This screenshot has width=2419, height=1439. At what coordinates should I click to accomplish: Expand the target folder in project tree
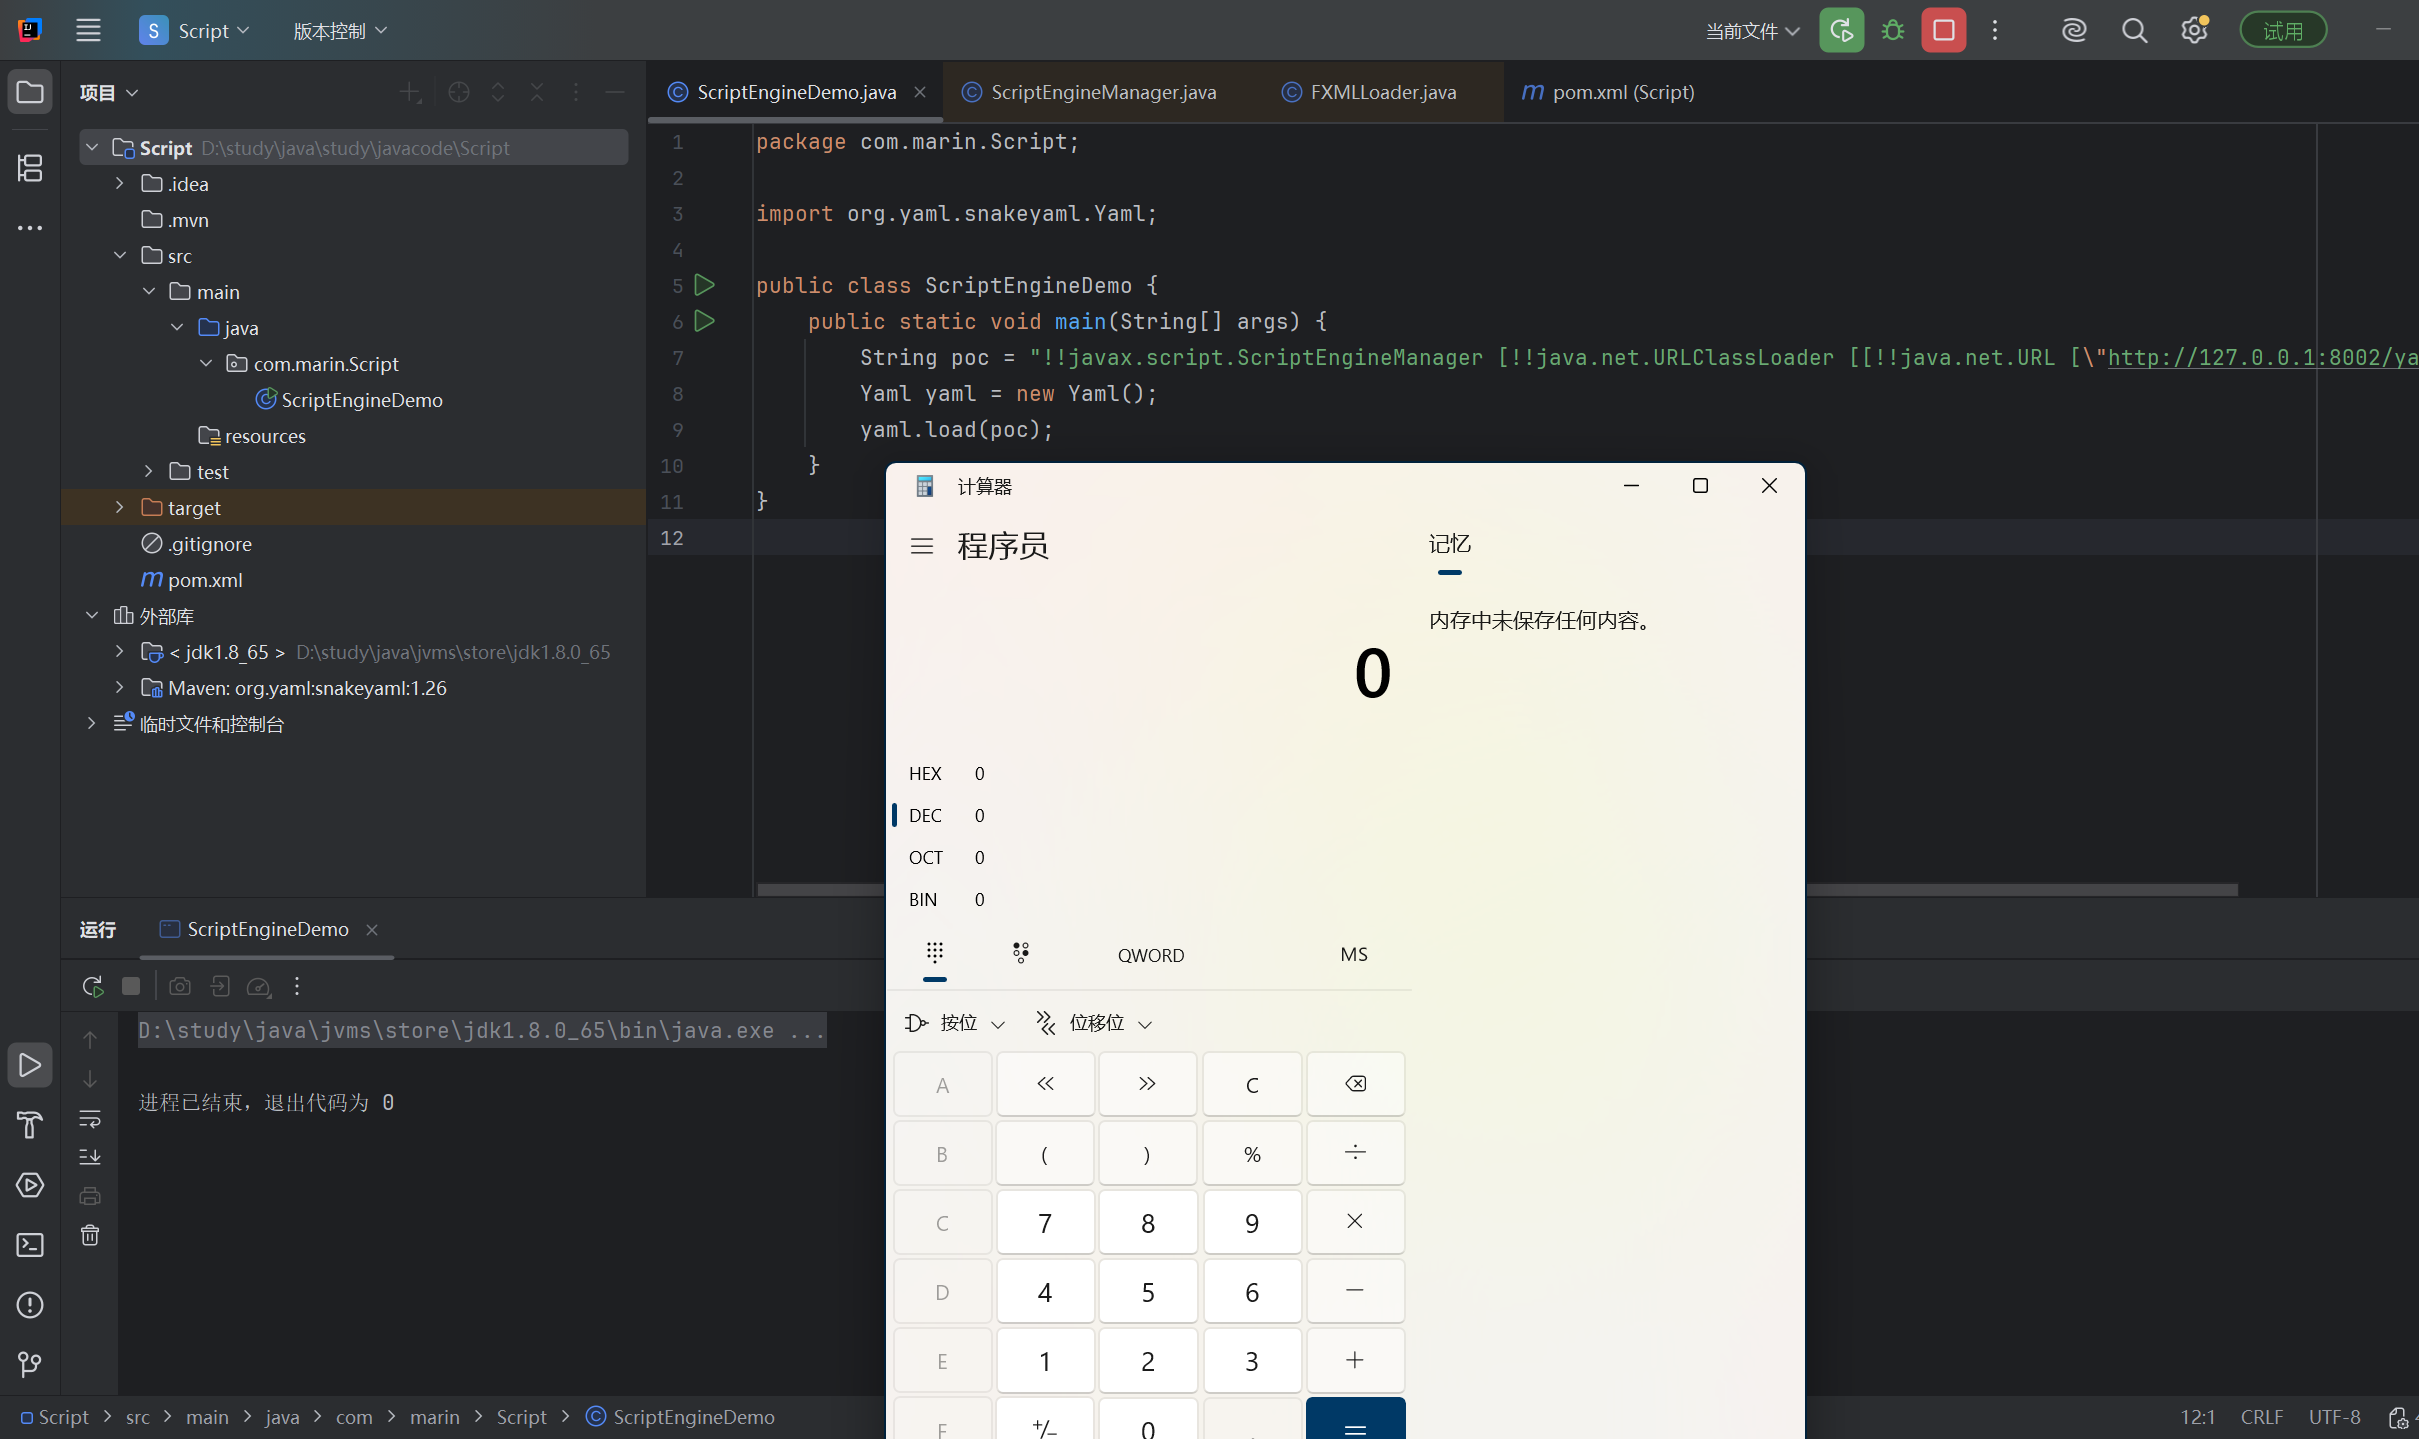point(120,508)
